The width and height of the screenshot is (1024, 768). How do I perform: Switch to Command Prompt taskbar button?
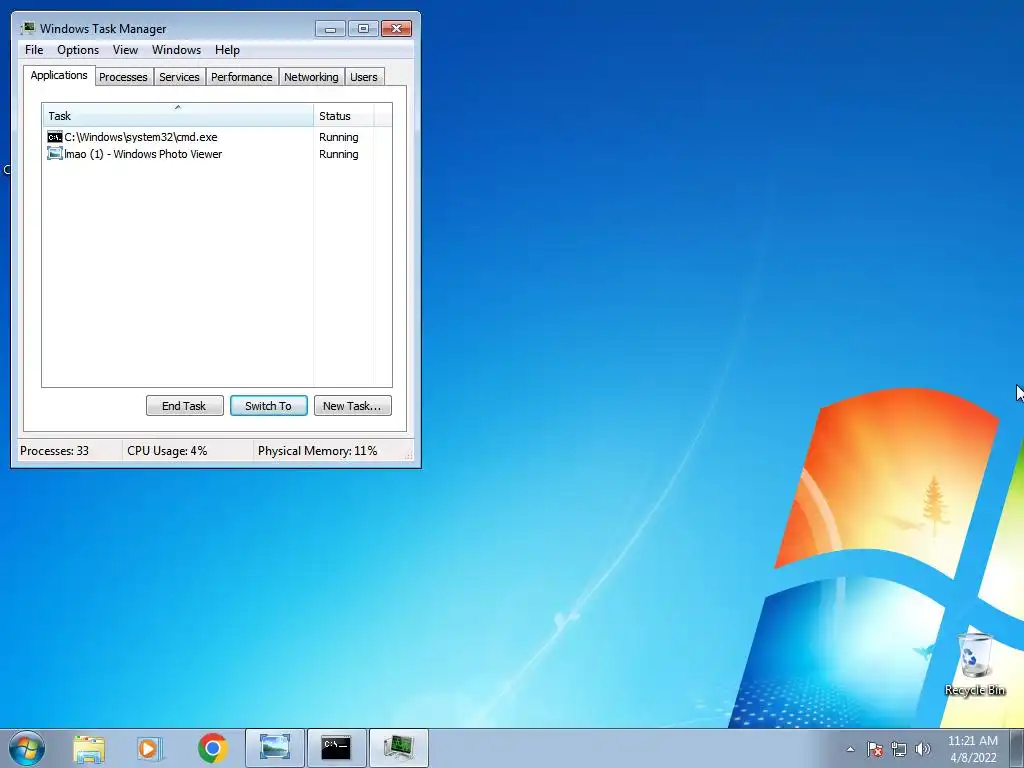click(336, 748)
